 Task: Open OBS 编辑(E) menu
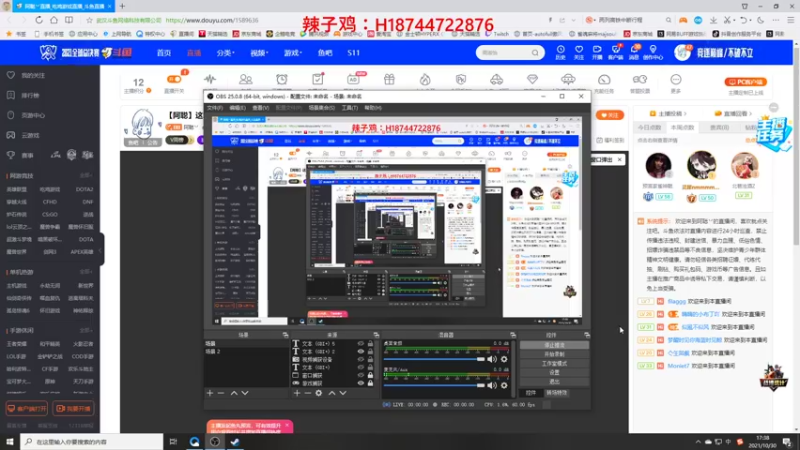click(x=237, y=108)
